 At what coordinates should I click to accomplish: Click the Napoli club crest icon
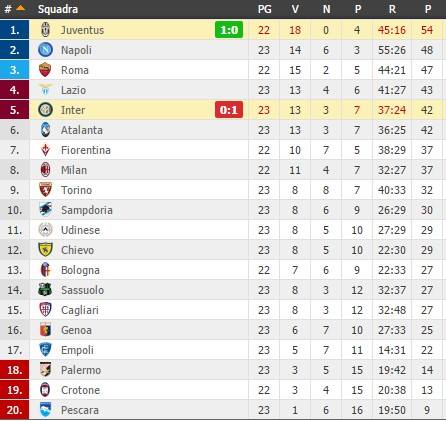(45, 50)
